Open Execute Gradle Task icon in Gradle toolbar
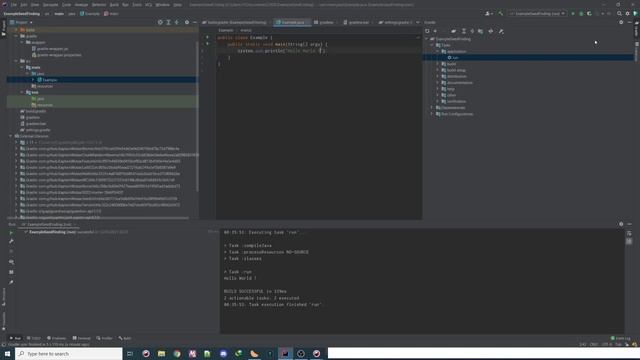Viewport: 640px width, 360px height. click(453, 31)
